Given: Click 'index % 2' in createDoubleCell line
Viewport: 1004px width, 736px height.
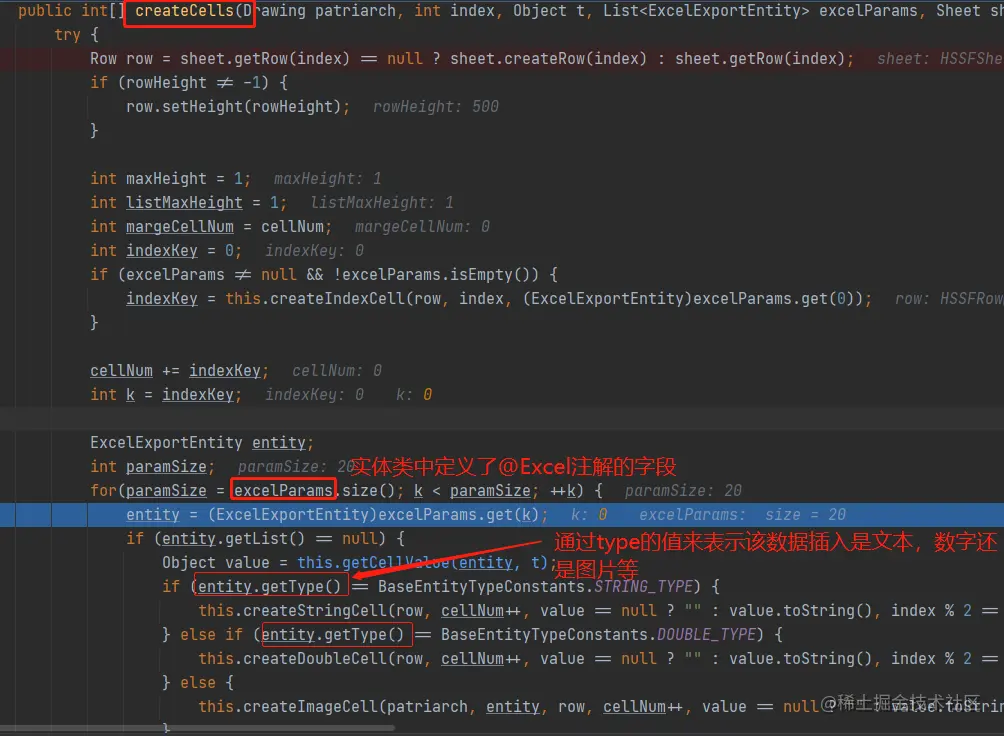Looking at the screenshot, I should point(931,659).
